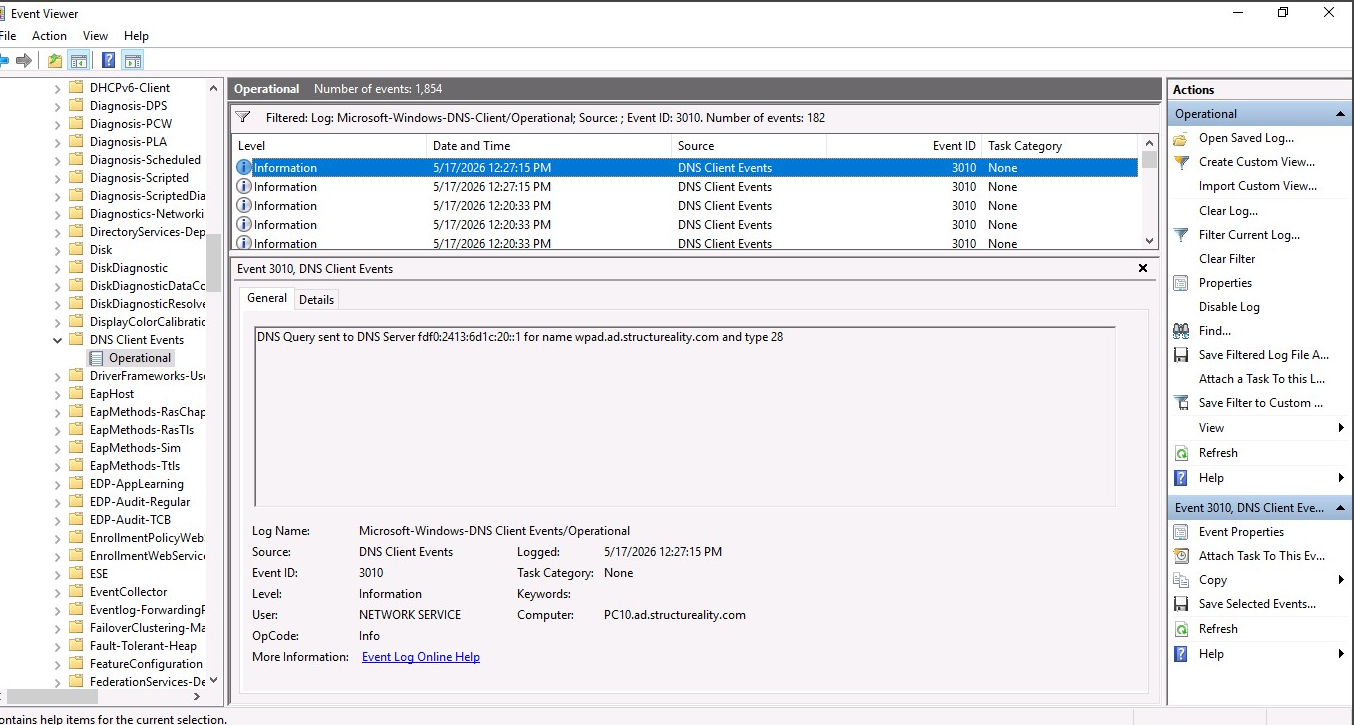1354x725 pixels.
Task: Click Import Custom View action
Action: point(1258,186)
